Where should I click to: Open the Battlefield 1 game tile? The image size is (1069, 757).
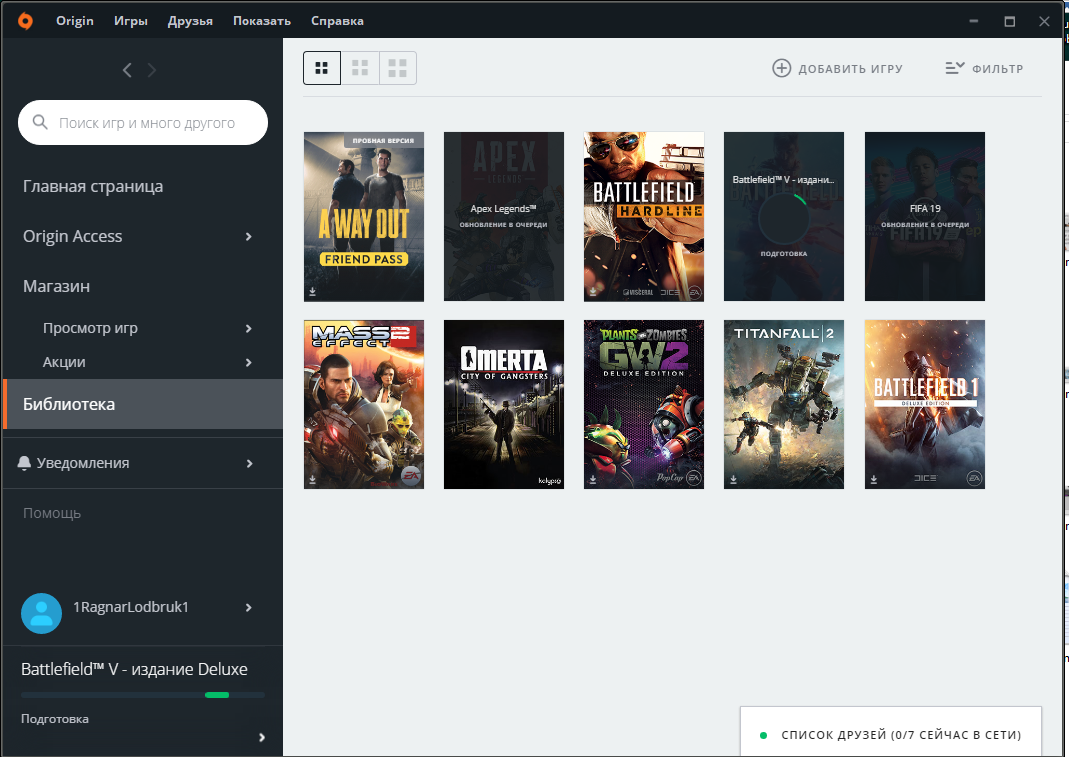pos(924,404)
